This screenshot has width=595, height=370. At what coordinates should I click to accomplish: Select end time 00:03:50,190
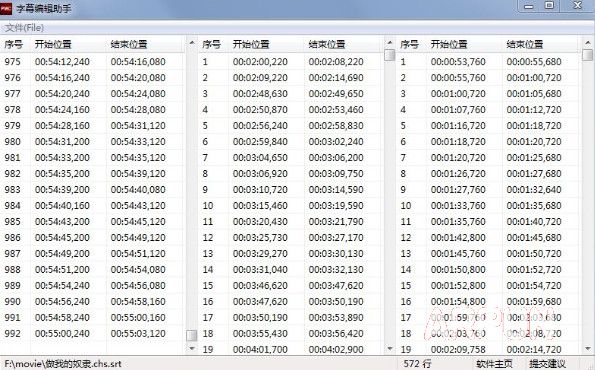(336, 301)
